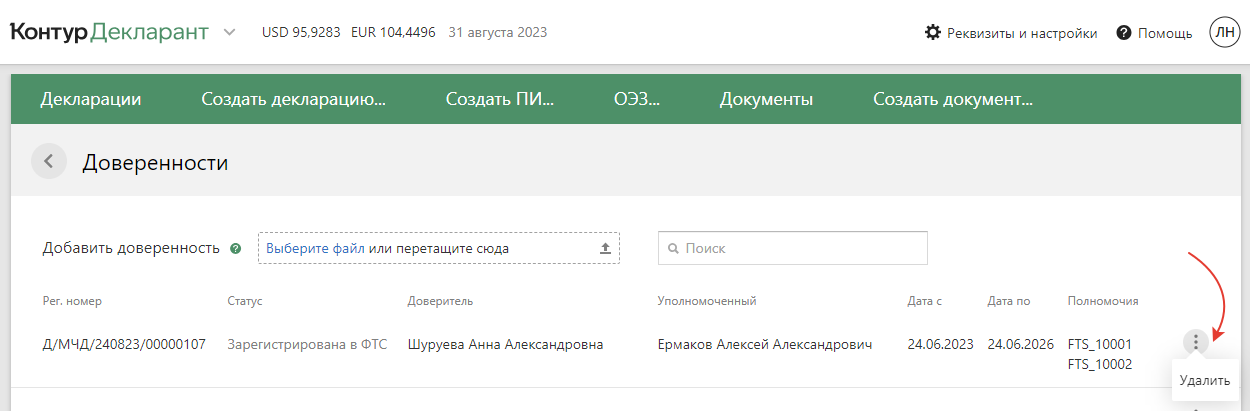Select registration number Д/МЧД/240823/00000107
The image size is (1250, 411).
(124, 344)
